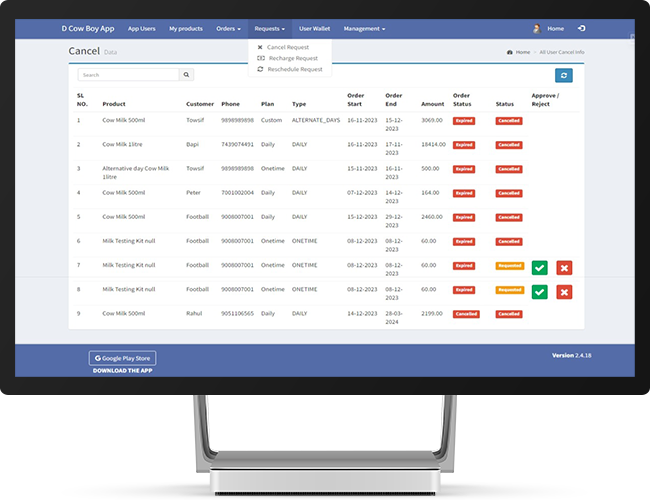Approve cancel request in row 8
The height and width of the screenshot is (500, 650).
[540, 291]
